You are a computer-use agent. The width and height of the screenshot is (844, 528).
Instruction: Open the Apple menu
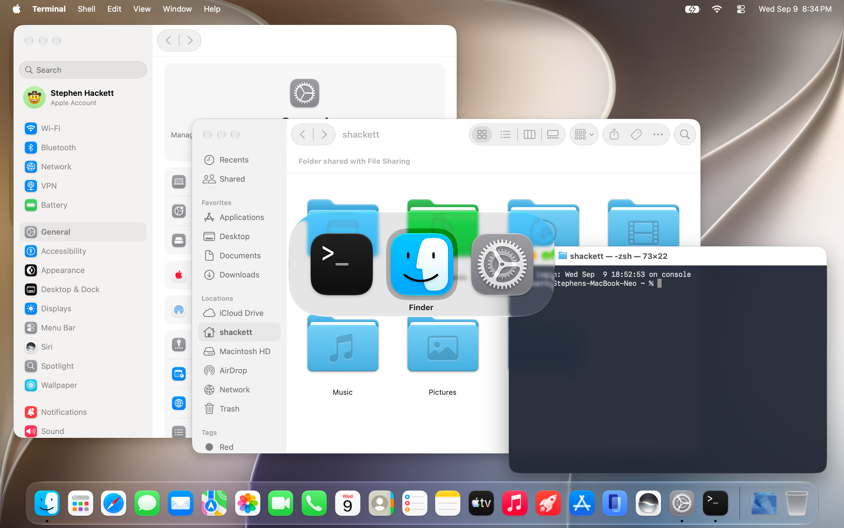16,9
